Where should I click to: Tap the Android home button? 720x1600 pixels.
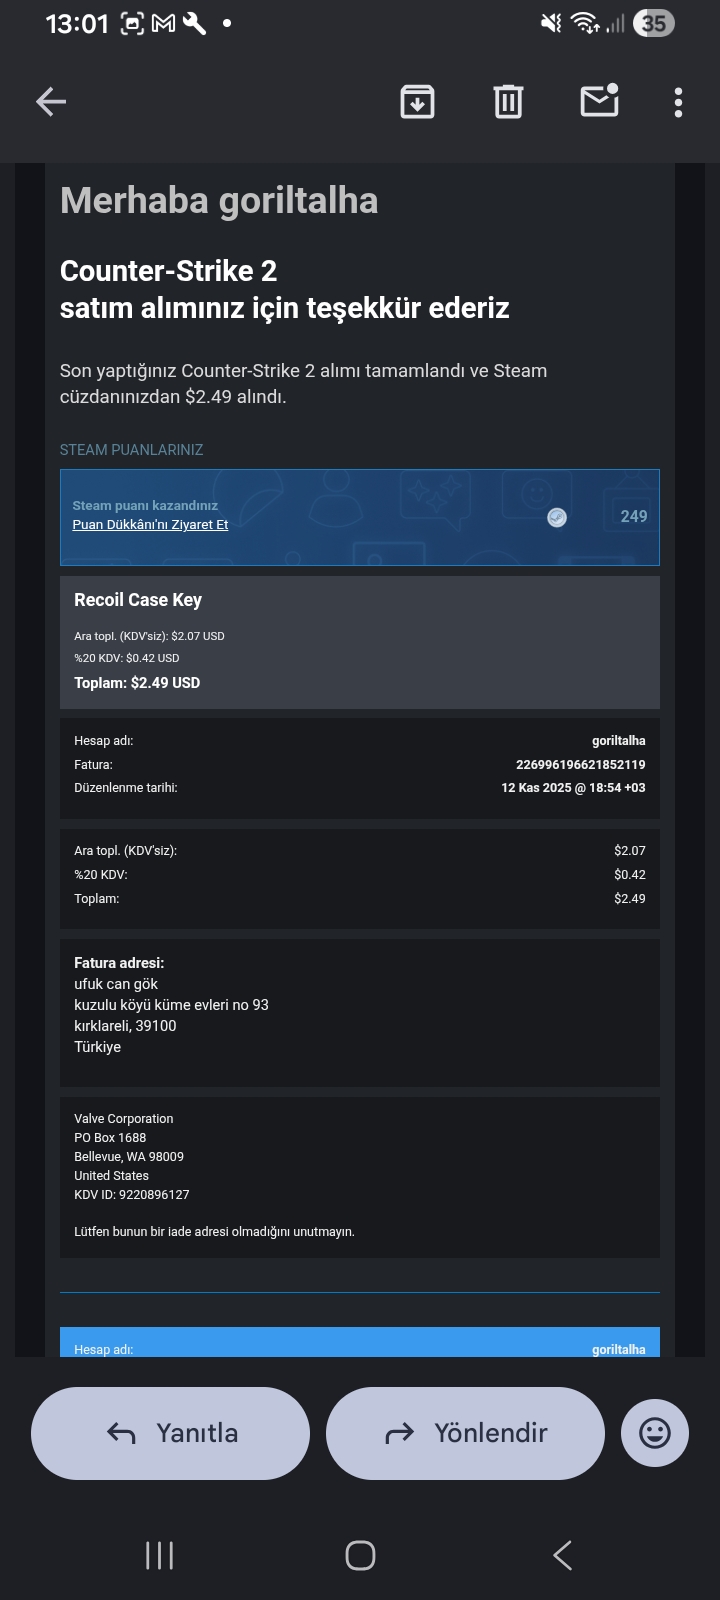pyautogui.click(x=360, y=1555)
